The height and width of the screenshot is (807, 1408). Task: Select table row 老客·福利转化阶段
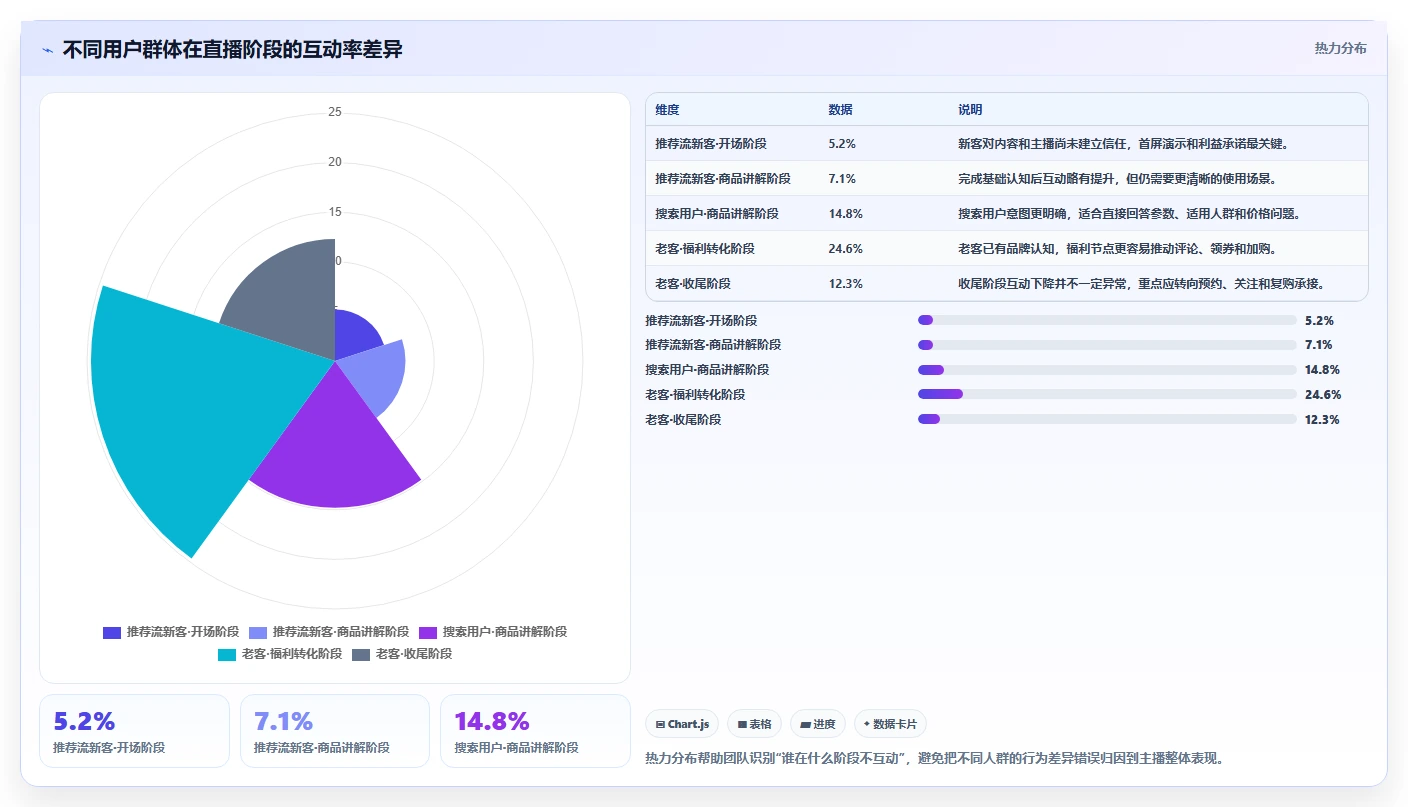pos(1007,249)
